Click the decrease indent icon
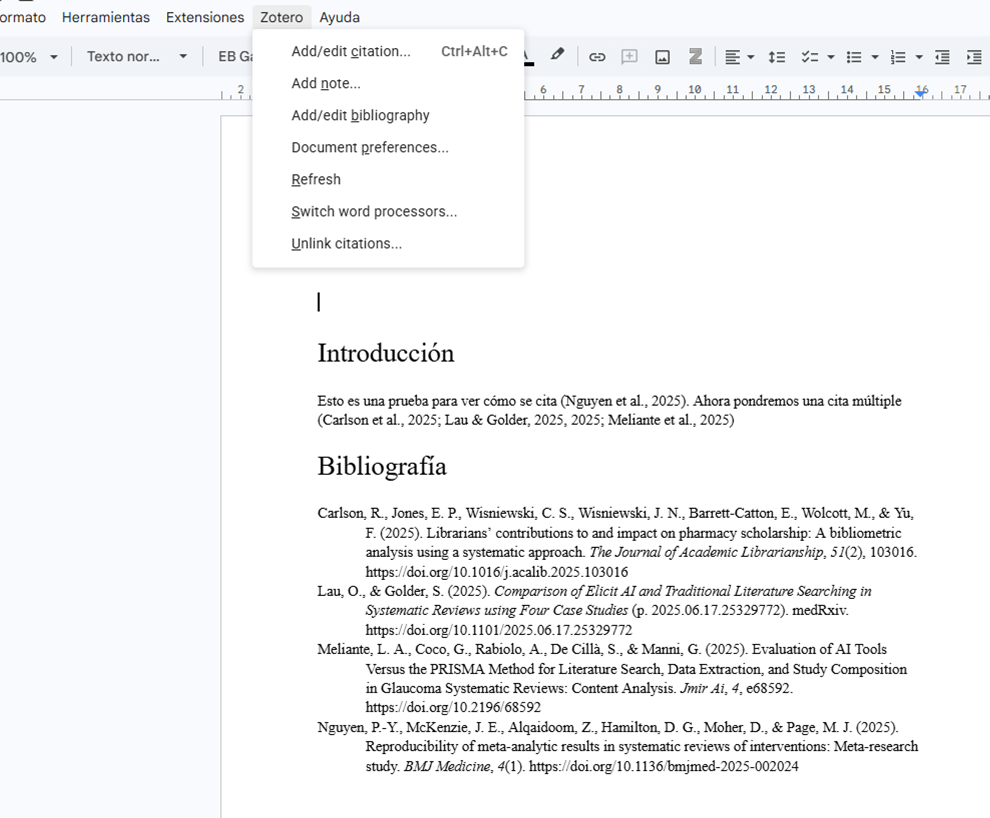 [x=942, y=57]
